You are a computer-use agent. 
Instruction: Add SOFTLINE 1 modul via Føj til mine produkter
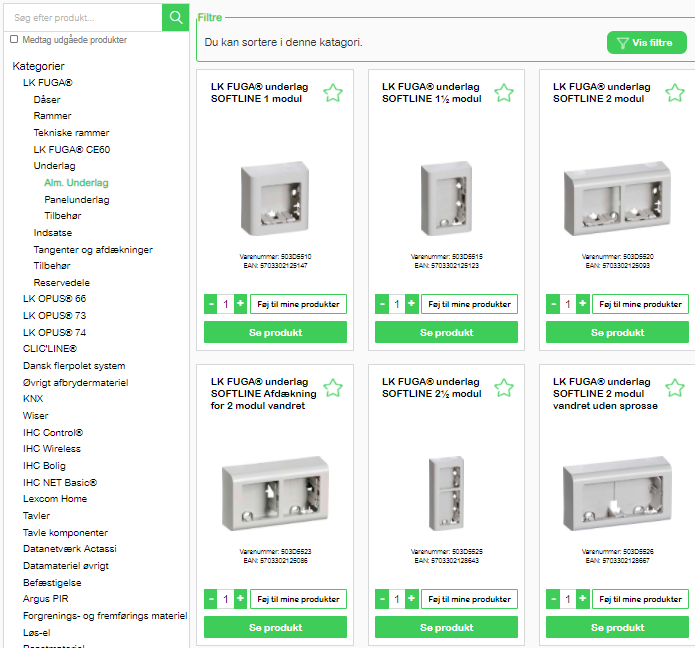pyautogui.click(x=298, y=304)
